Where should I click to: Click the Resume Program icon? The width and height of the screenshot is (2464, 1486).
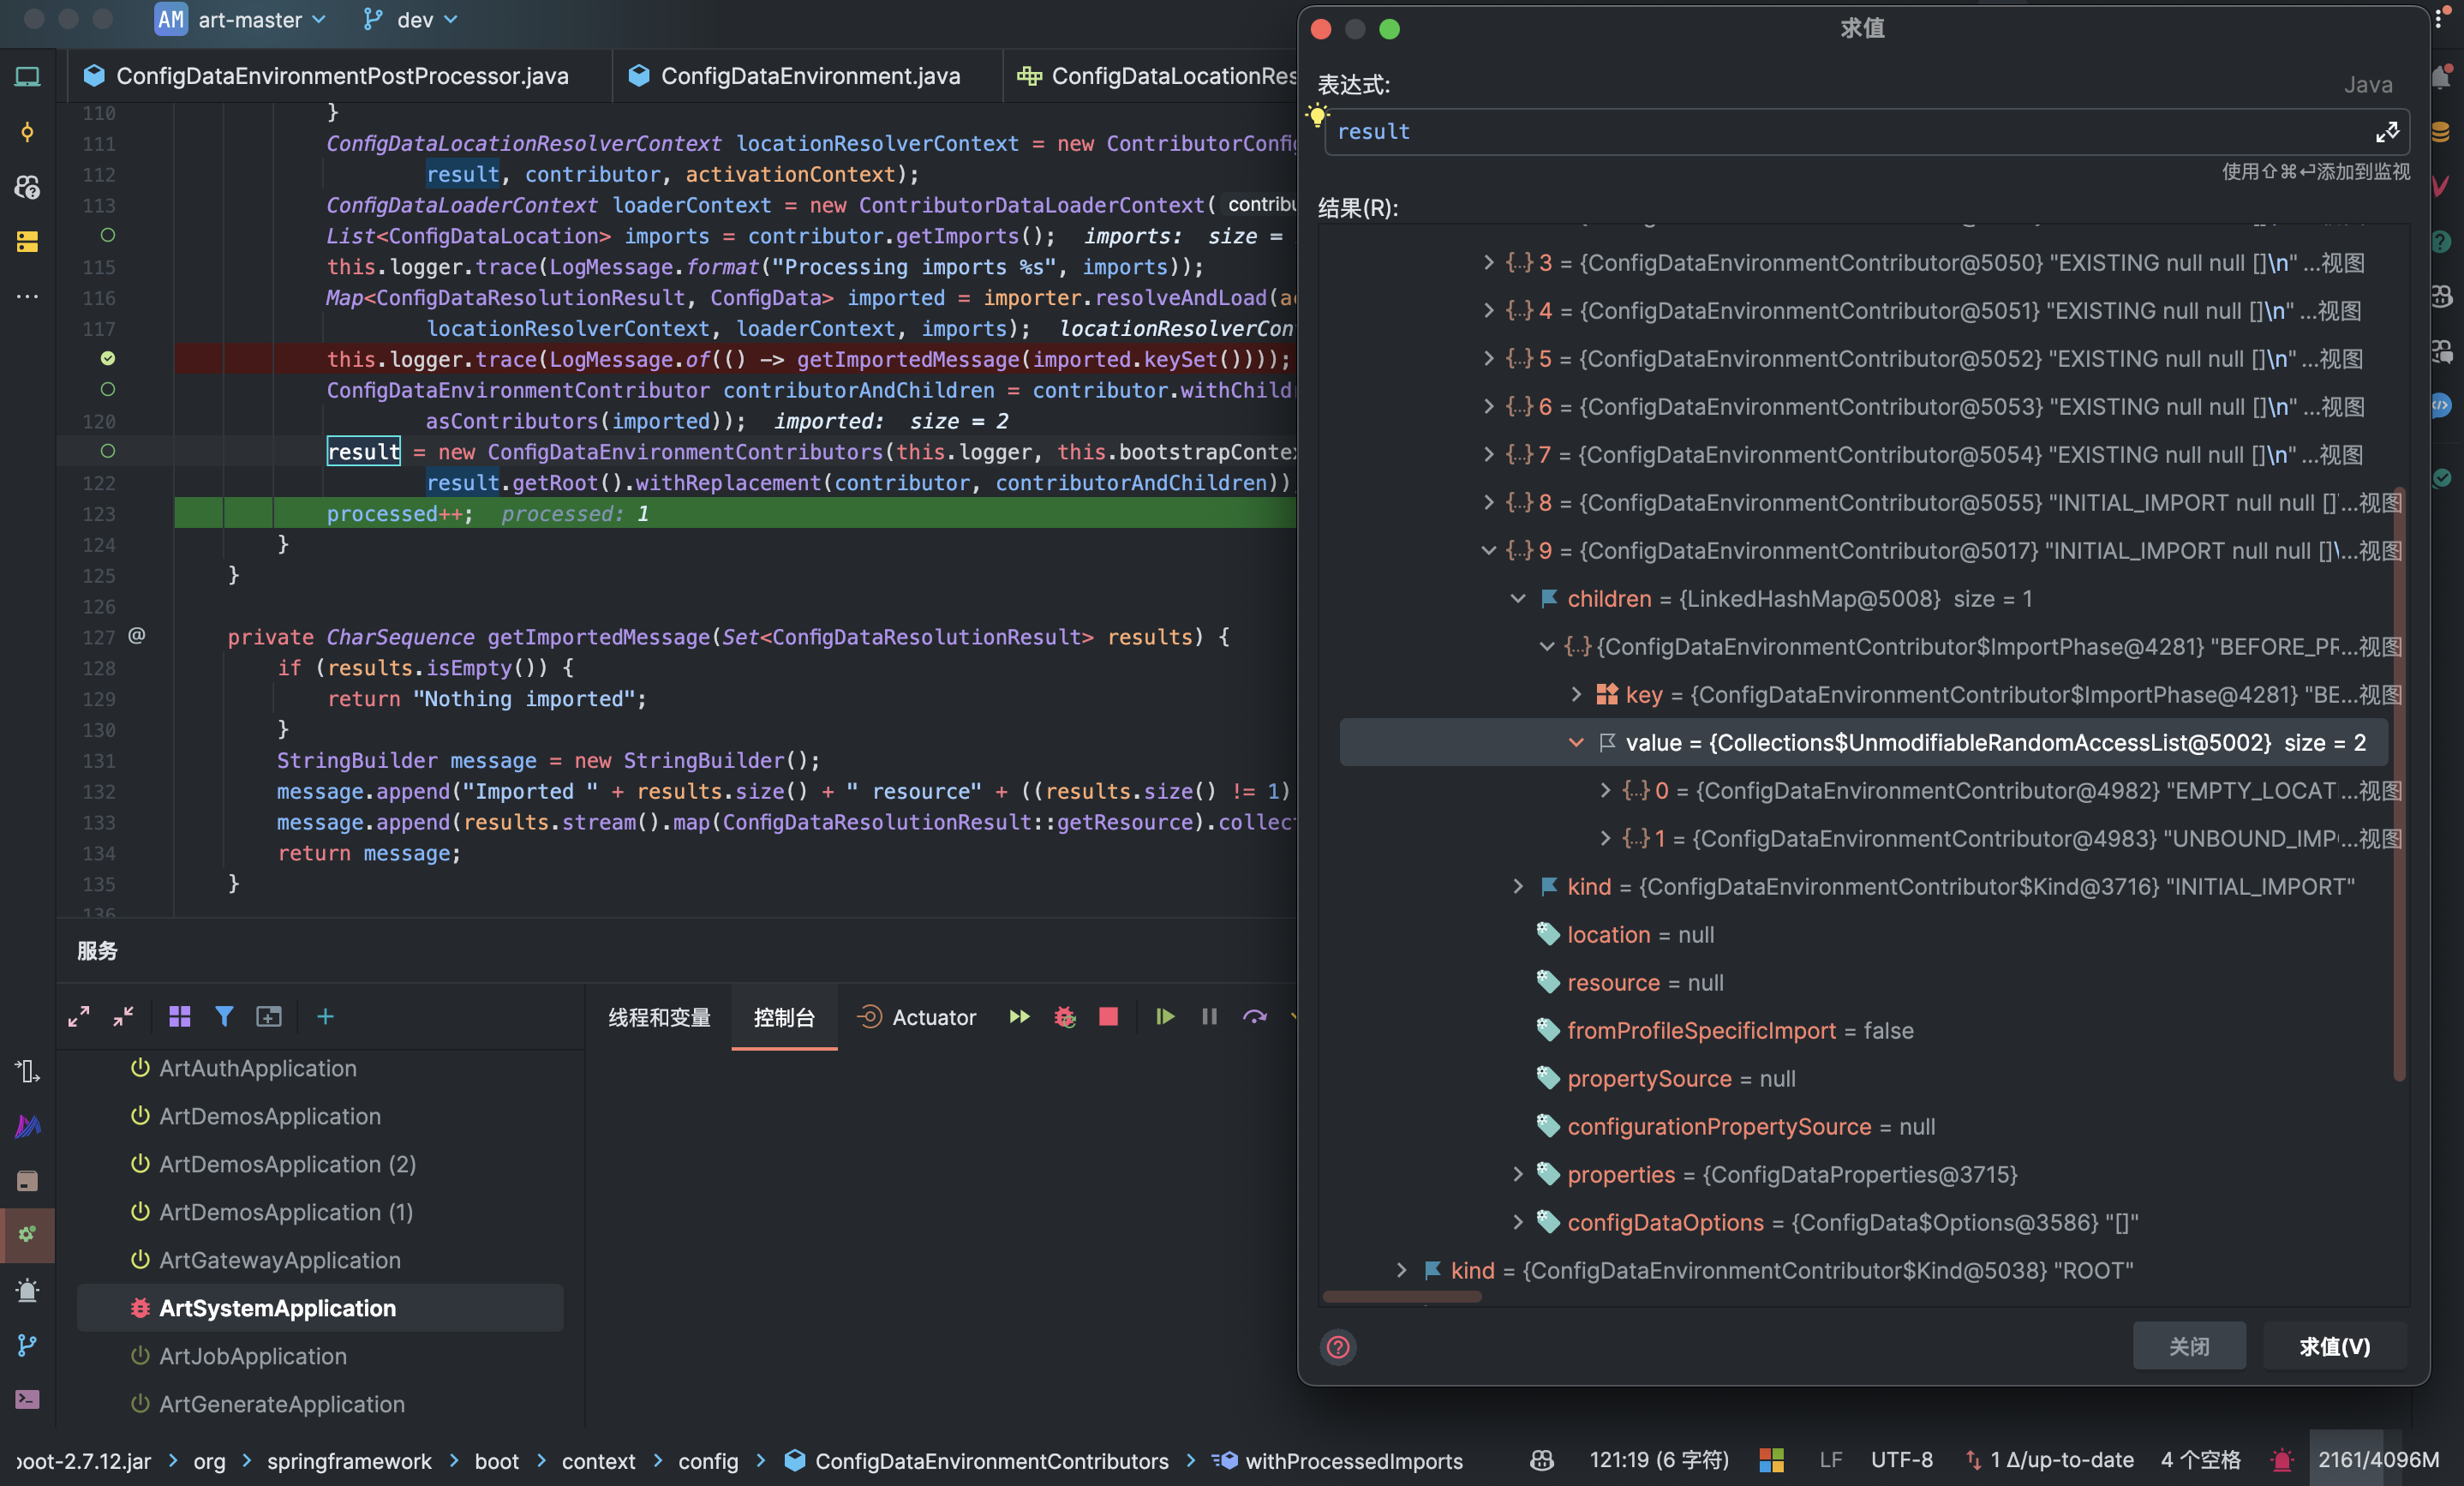[1164, 1017]
